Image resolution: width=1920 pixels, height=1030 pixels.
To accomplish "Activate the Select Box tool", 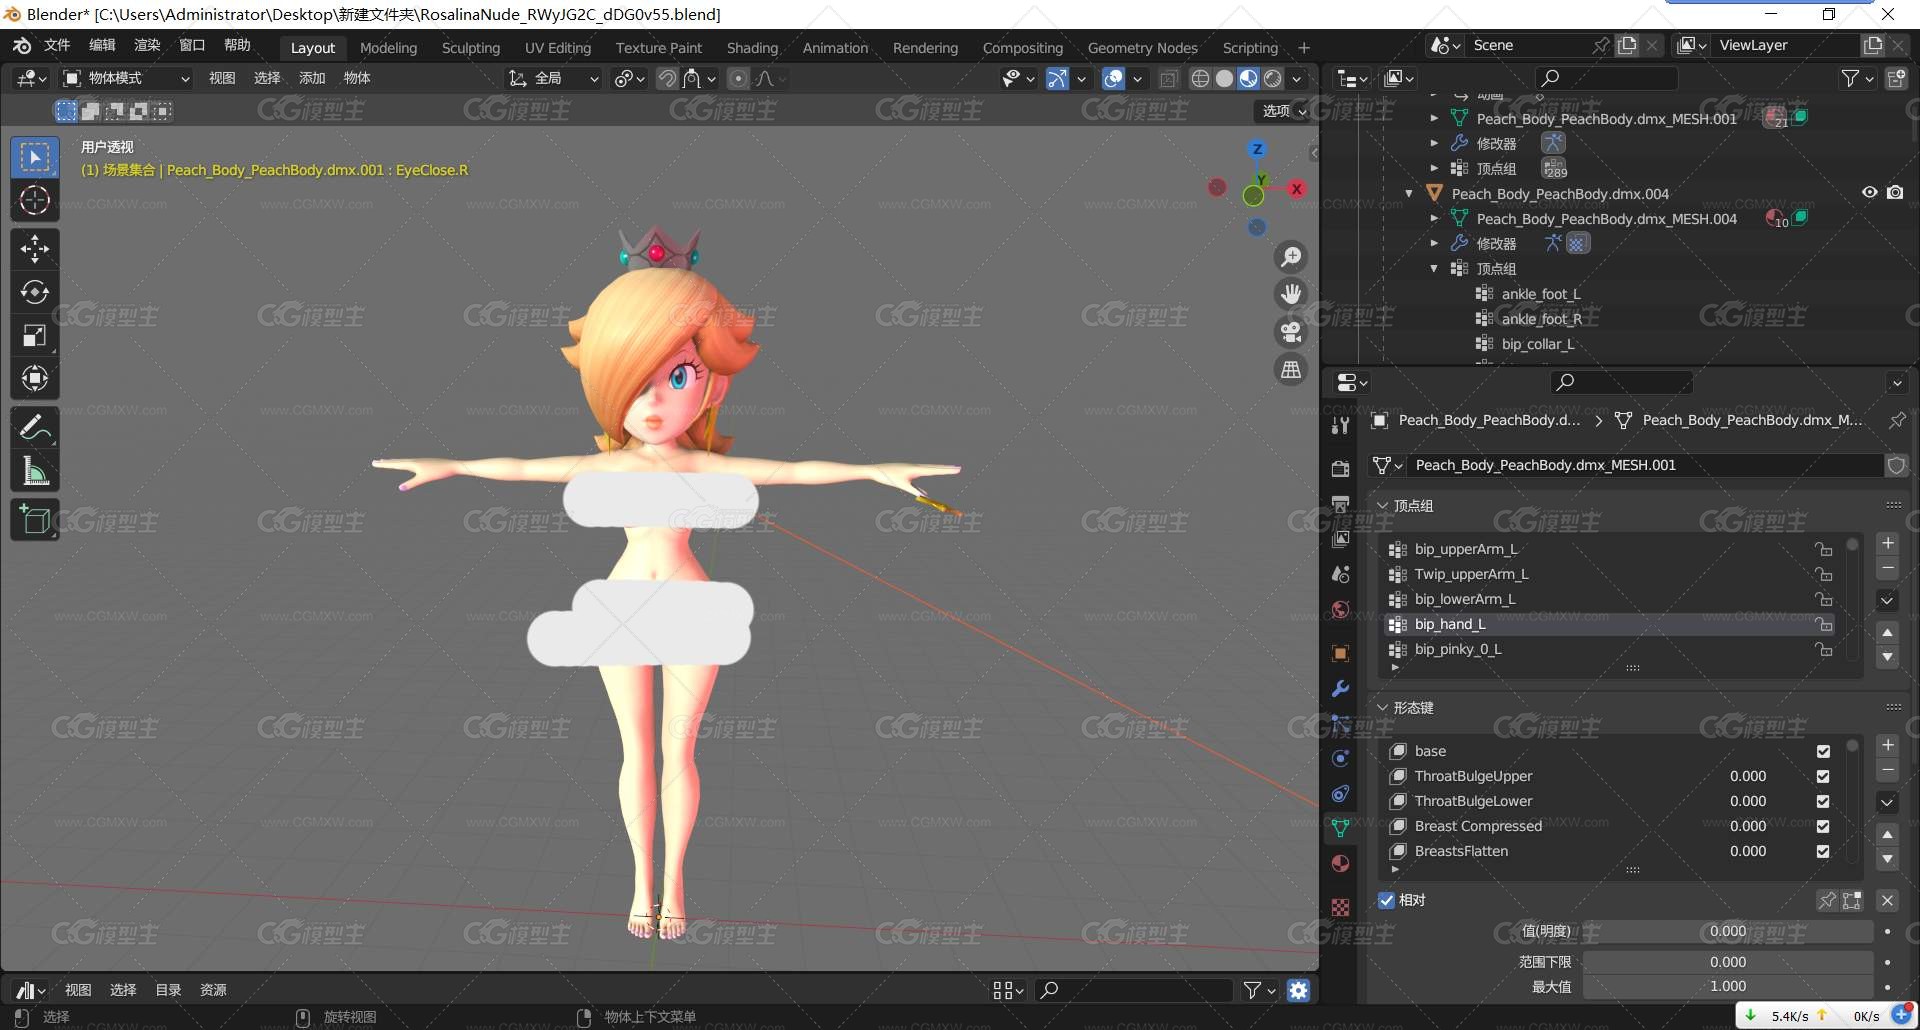I will click(35, 157).
